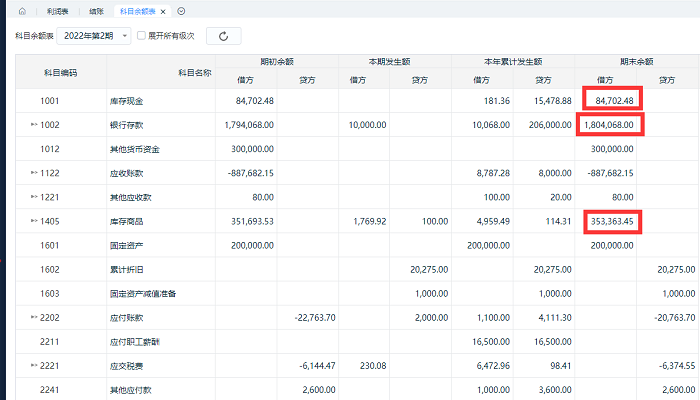Expand account 1405 库存商品 row
700x400 pixels.
34,221
